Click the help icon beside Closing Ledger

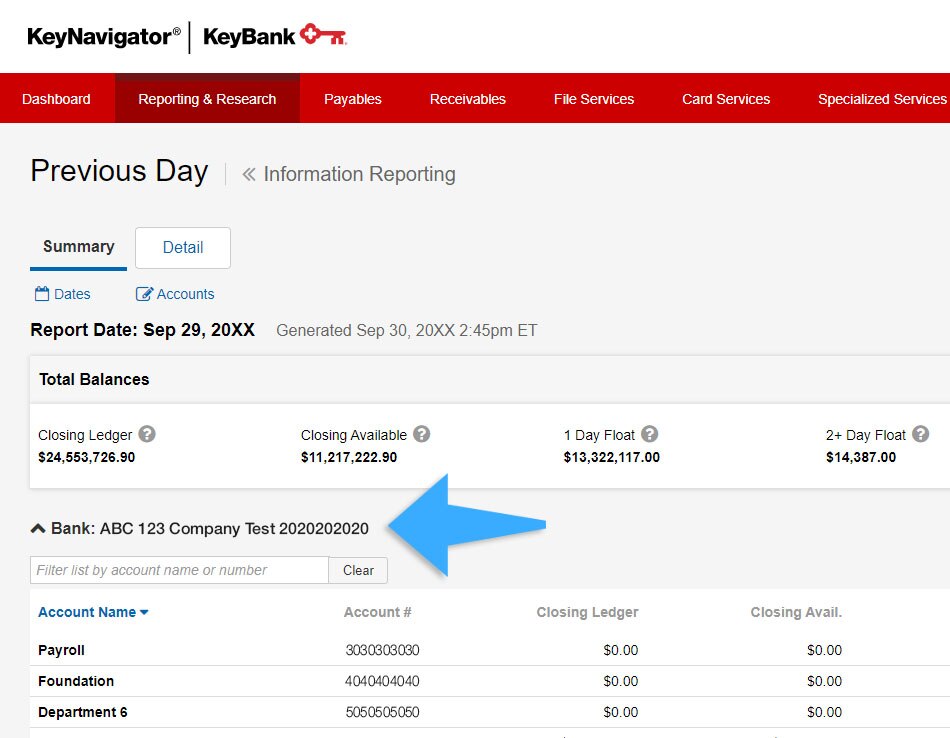147,434
